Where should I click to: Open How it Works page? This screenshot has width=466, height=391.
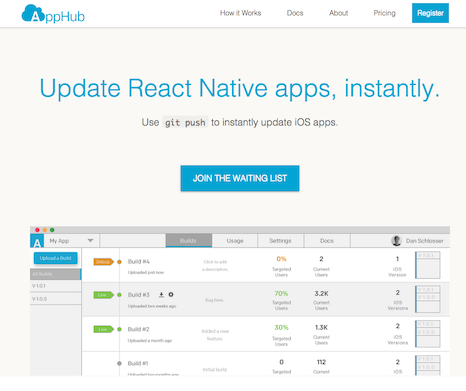[x=240, y=13]
